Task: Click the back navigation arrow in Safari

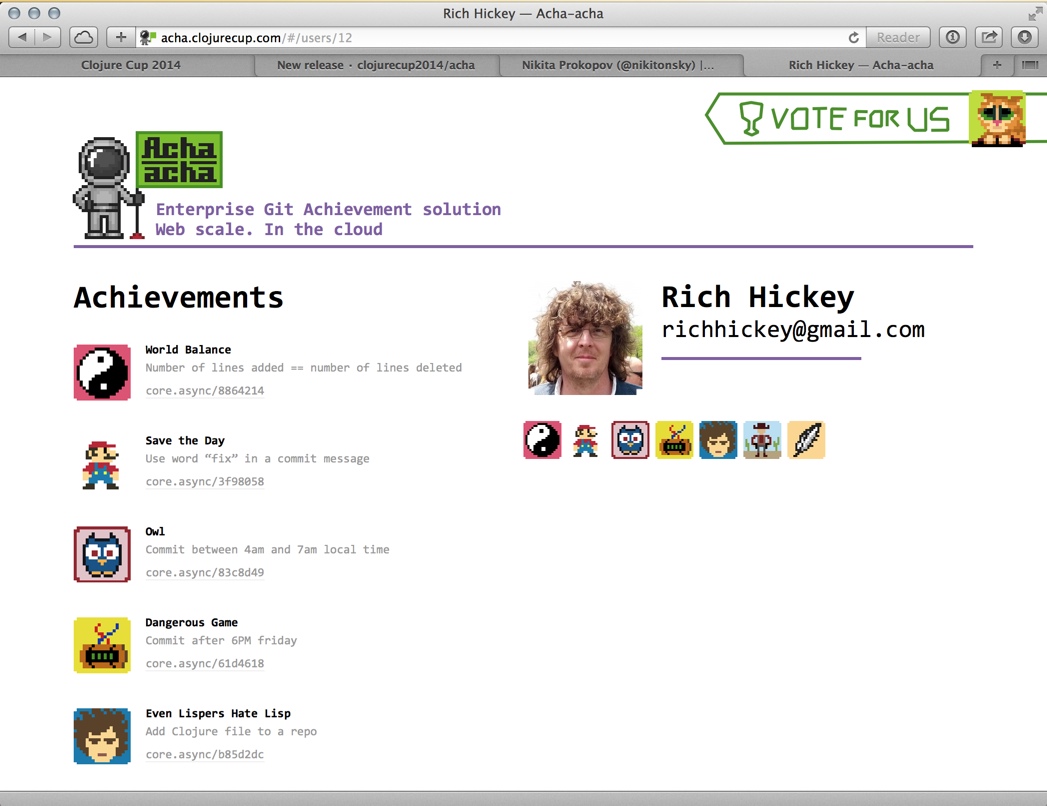Action: click(20, 36)
